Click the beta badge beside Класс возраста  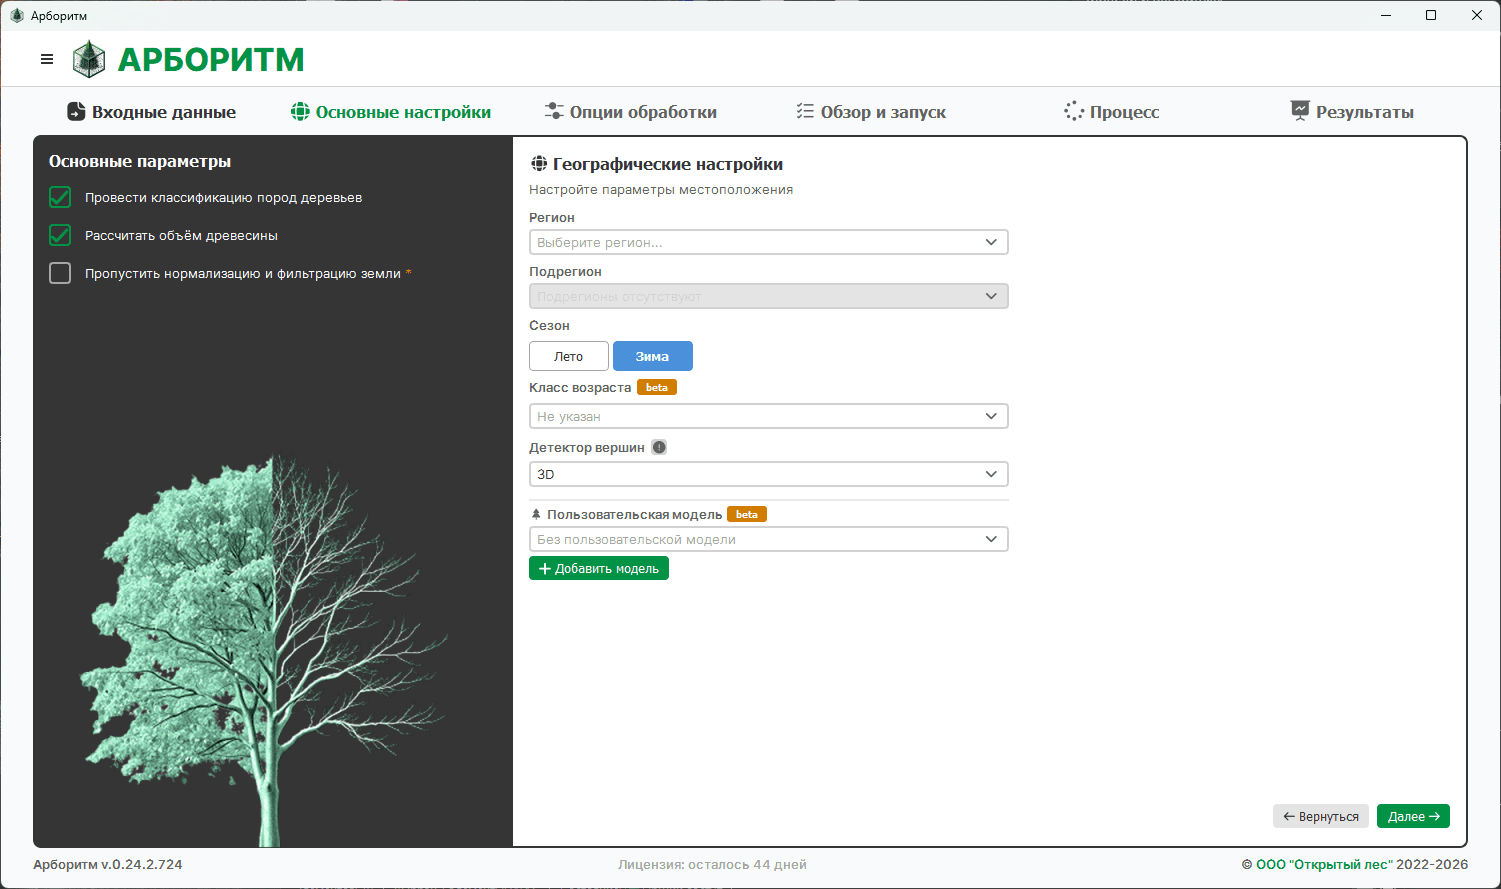pos(657,387)
